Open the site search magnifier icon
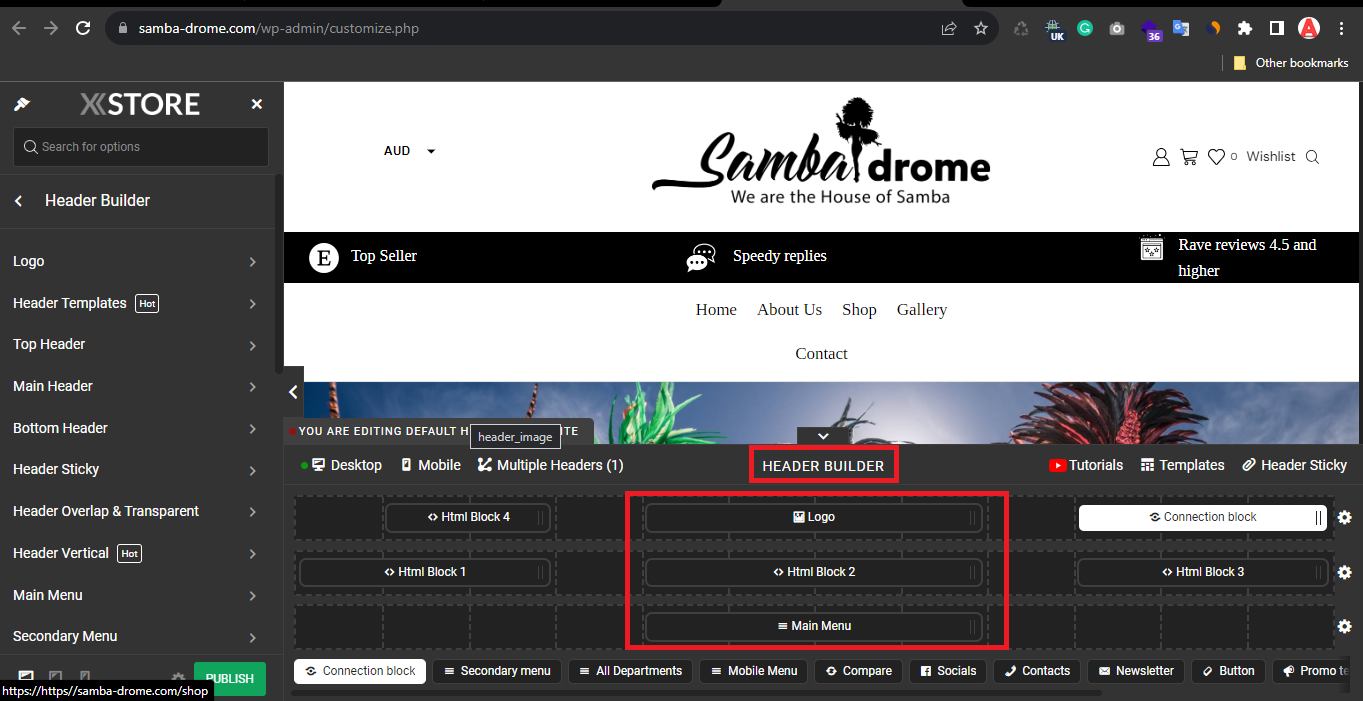 [x=1313, y=157]
